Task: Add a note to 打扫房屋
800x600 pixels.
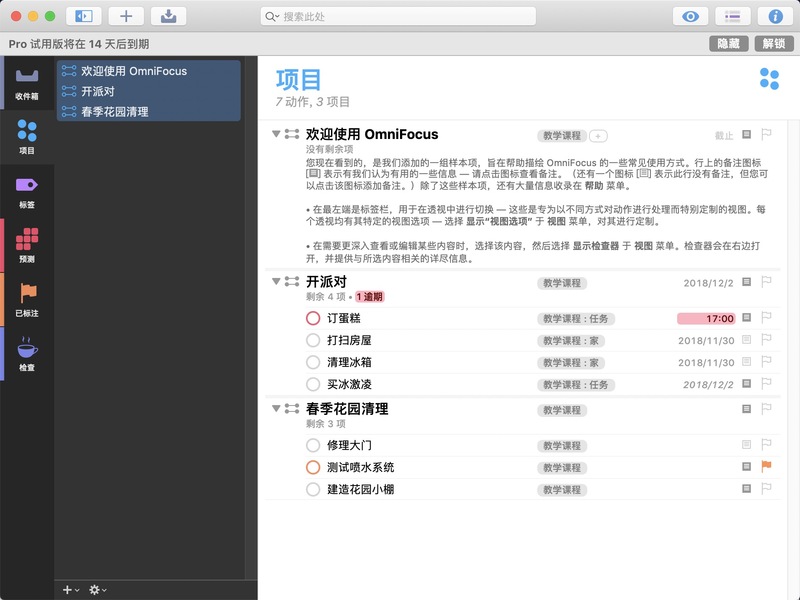Action: (x=746, y=339)
